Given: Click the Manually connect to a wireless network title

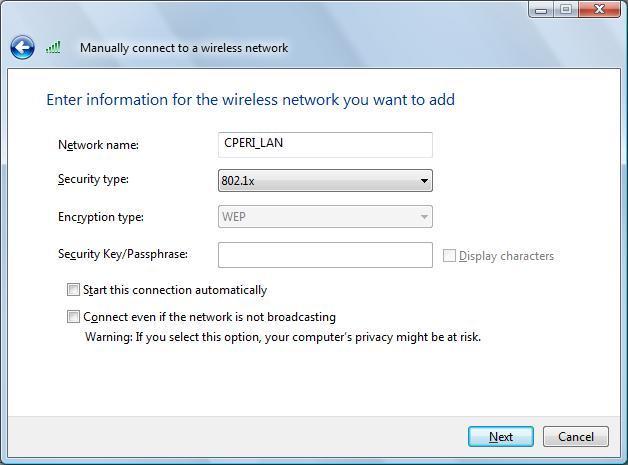Looking at the screenshot, I should coord(184,48).
